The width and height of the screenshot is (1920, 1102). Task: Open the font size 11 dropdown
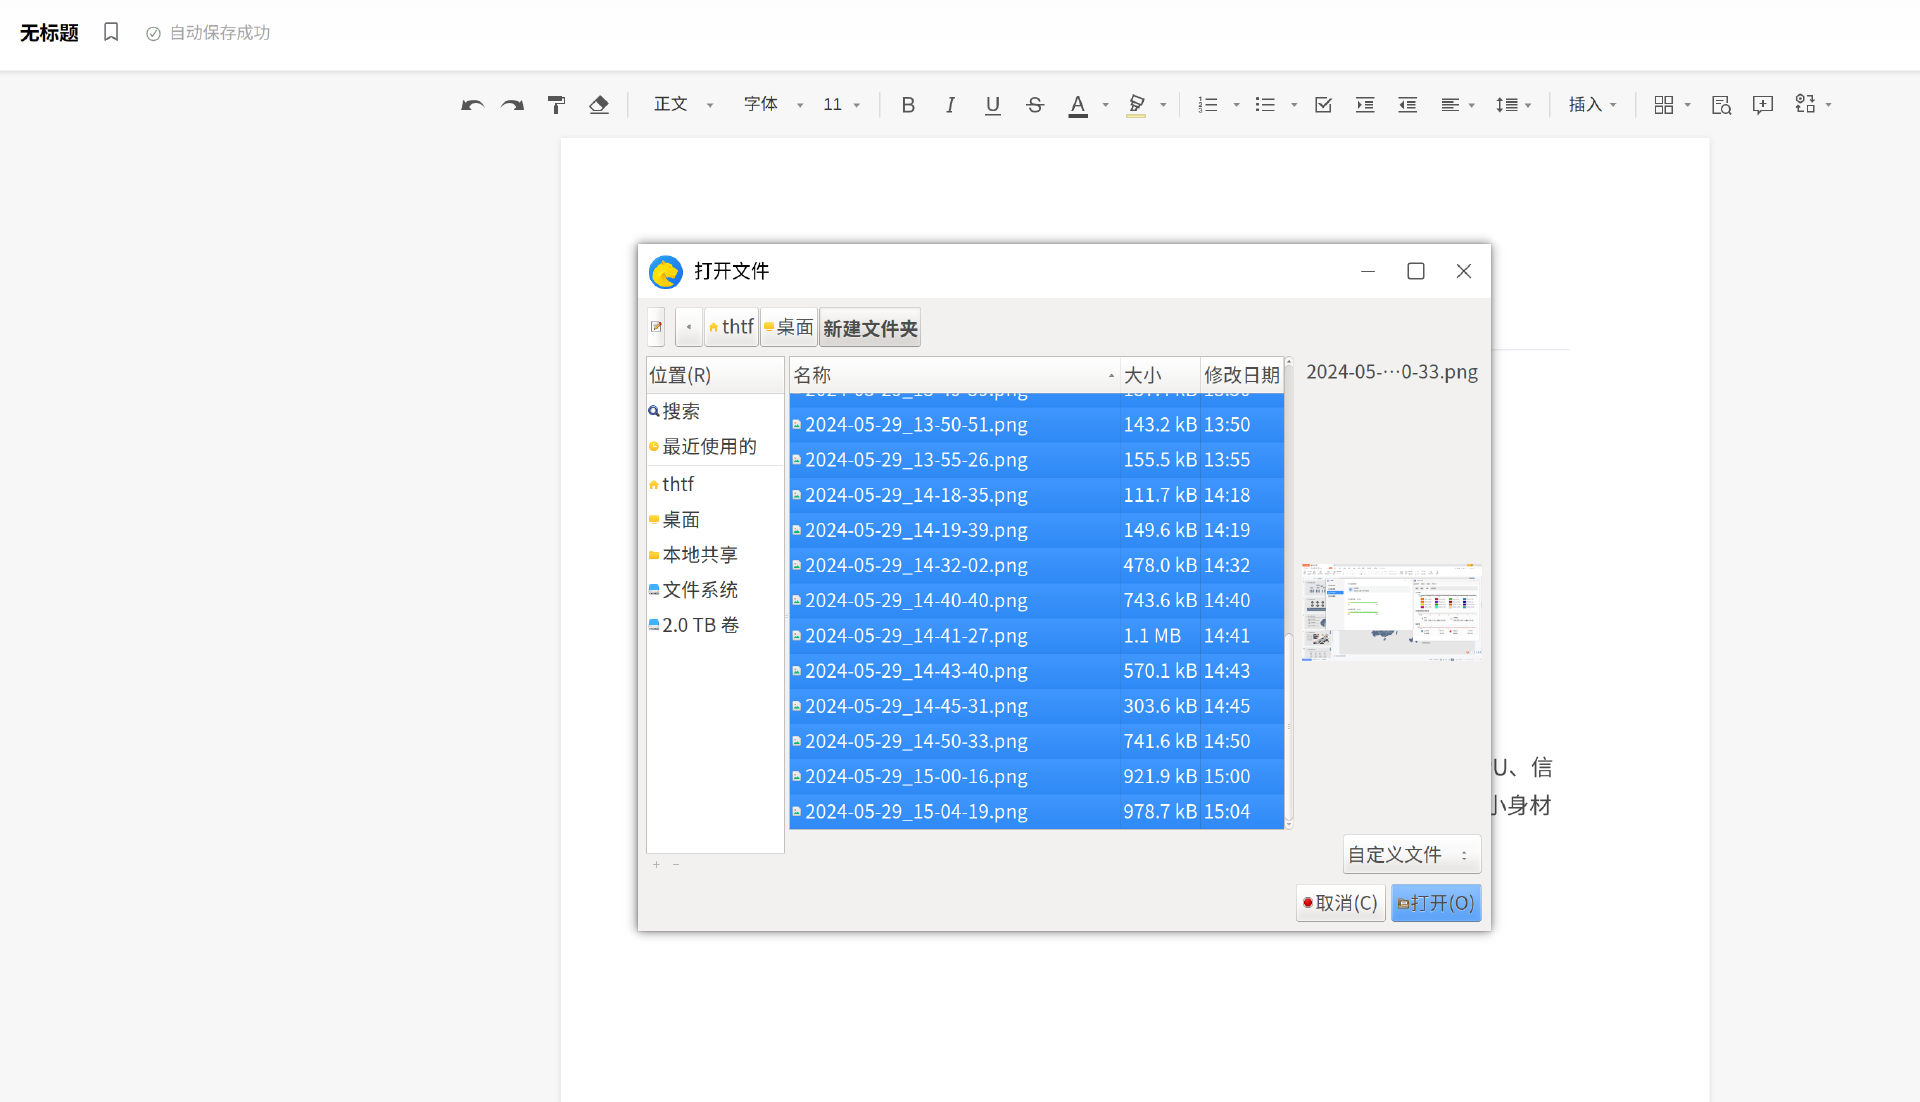click(841, 105)
